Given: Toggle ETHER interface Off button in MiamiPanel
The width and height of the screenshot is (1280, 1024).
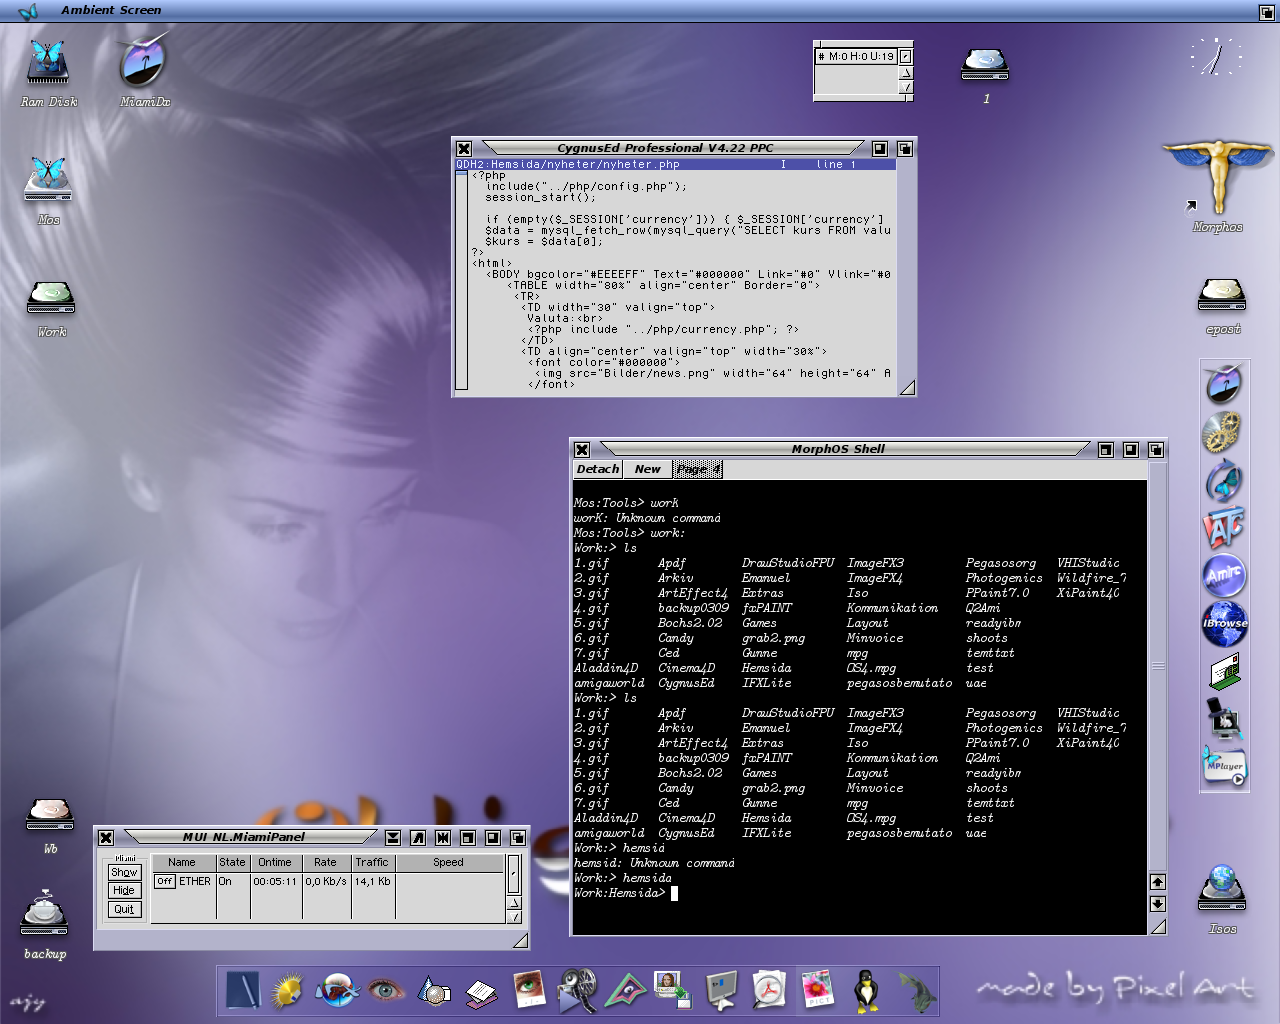Looking at the screenshot, I should [165, 881].
